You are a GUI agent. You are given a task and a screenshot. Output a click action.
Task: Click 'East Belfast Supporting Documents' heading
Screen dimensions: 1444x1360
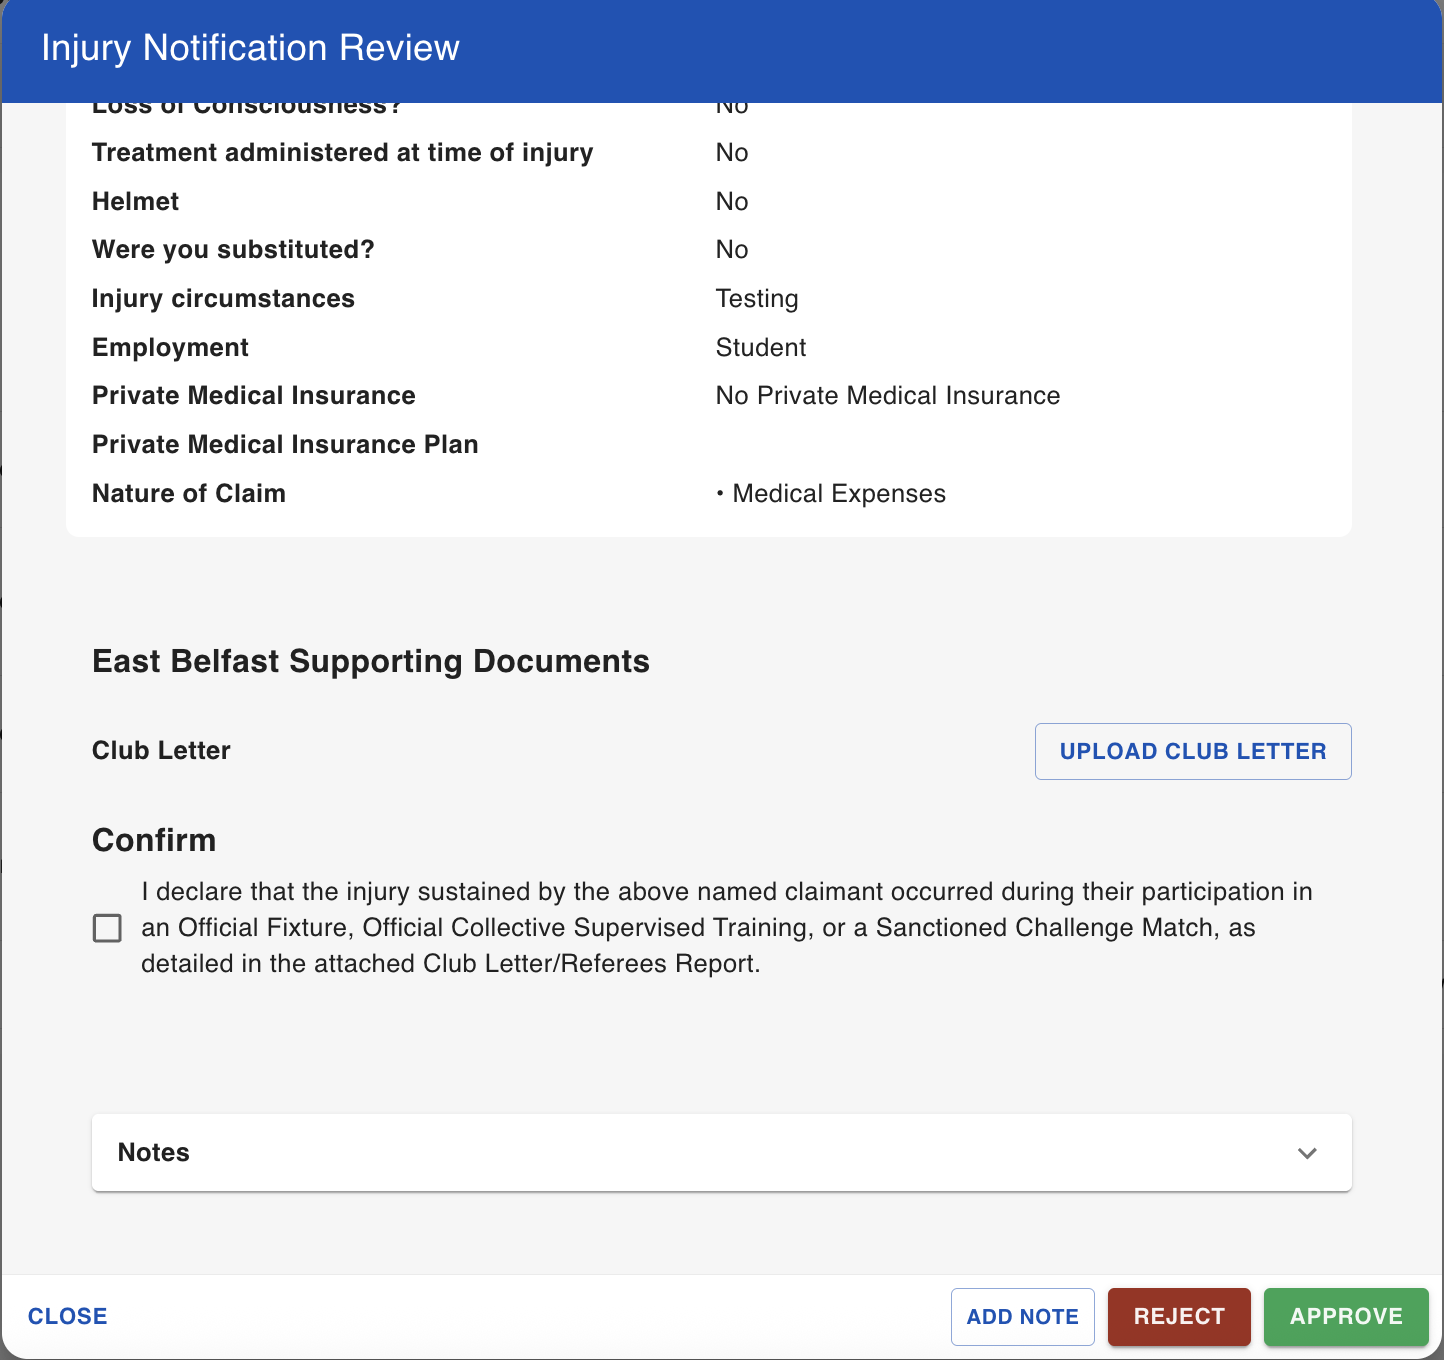click(x=371, y=661)
